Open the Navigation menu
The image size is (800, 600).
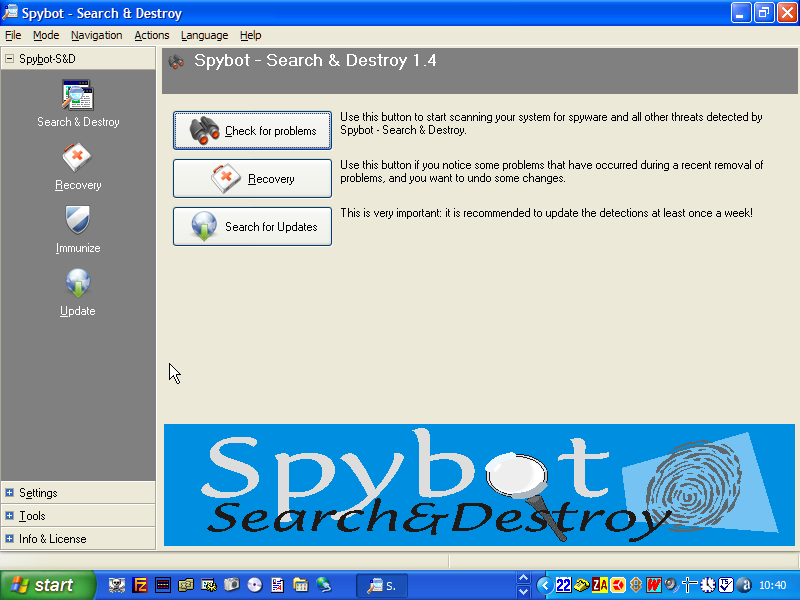pyautogui.click(x=96, y=35)
